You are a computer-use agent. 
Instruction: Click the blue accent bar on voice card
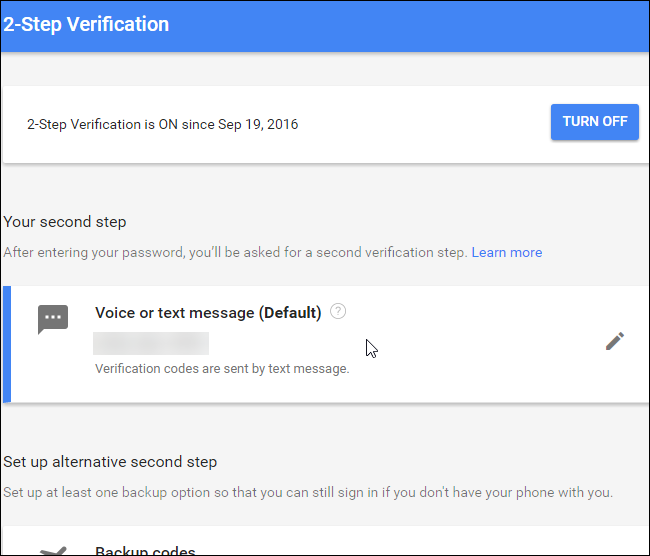coord(6,344)
